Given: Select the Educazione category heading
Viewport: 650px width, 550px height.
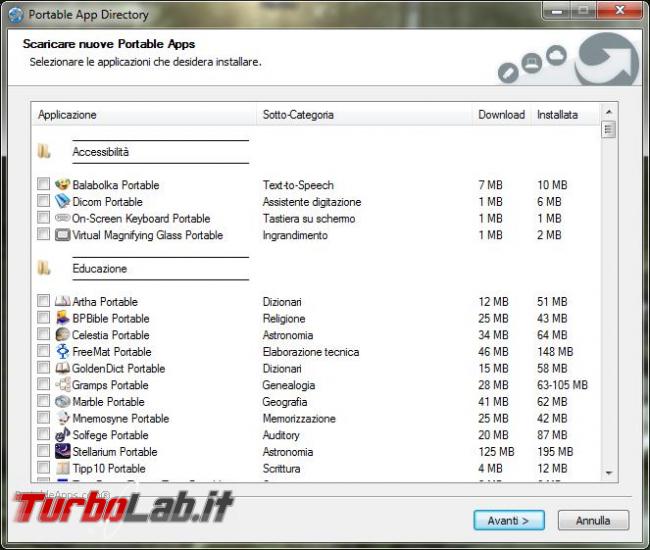Looking at the screenshot, I should pyautogui.click(x=100, y=268).
